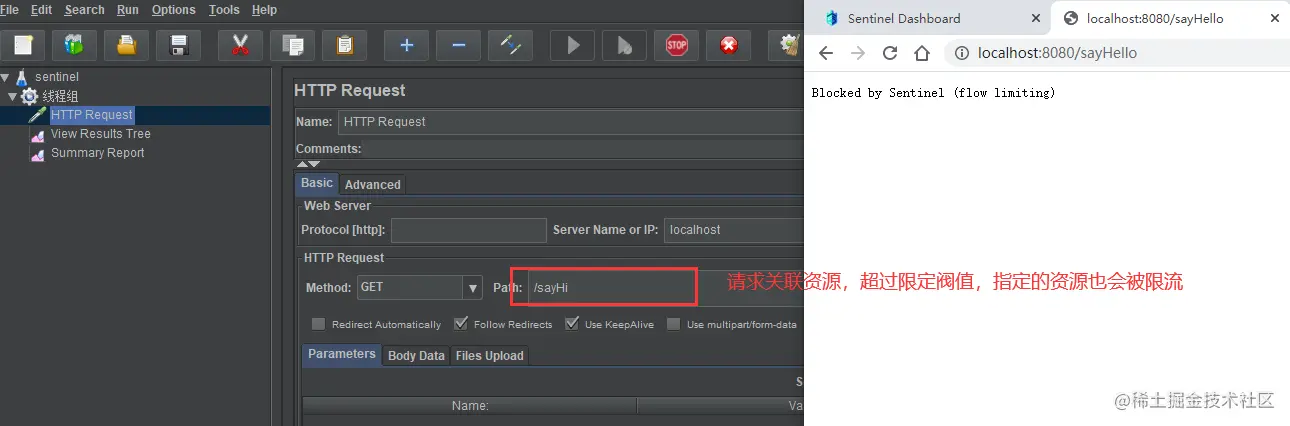Click the Name field containing HTTP Request

(x=570, y=122)
